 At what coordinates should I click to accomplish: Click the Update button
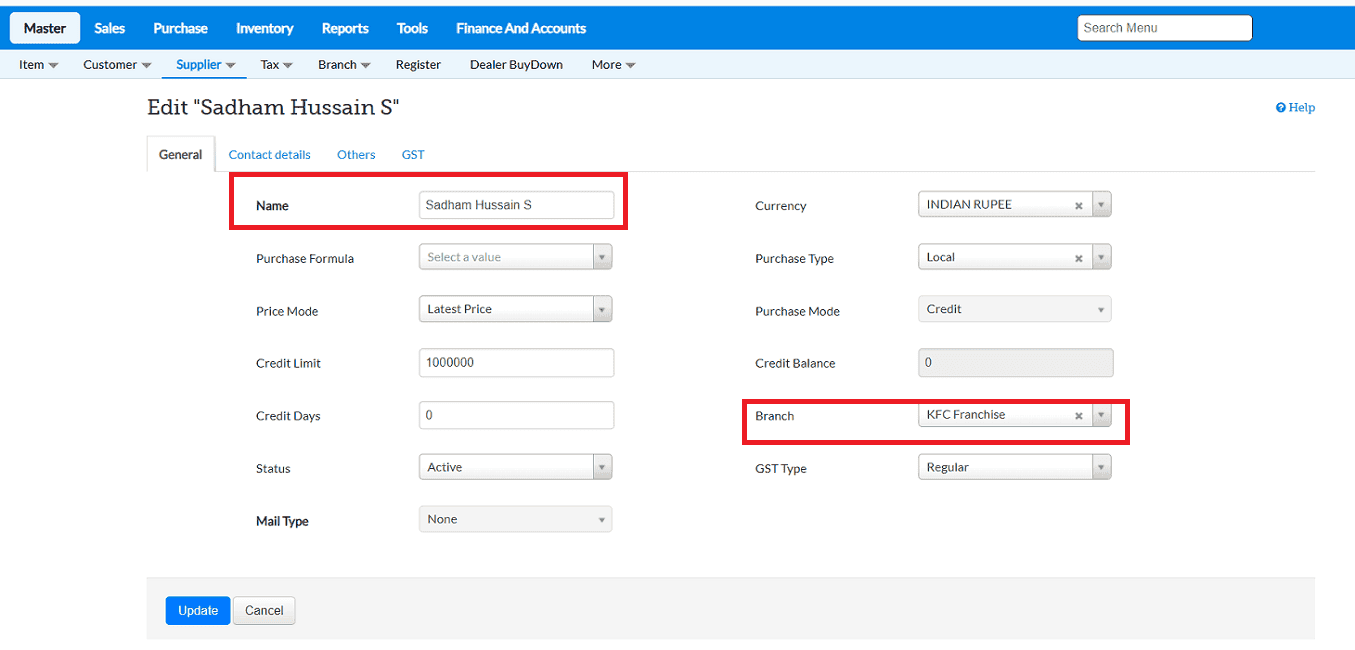click(x=198, y=611)
